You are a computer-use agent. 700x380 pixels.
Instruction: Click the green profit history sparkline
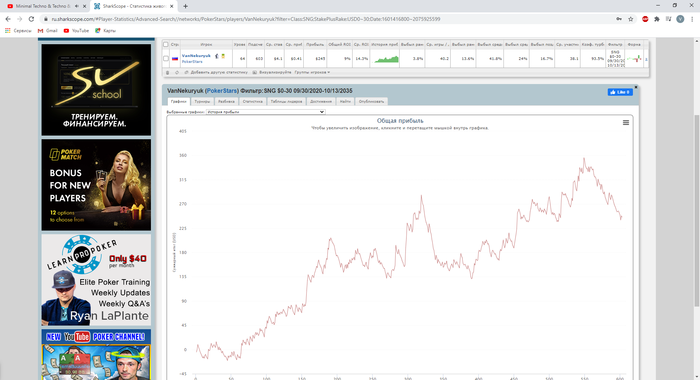(386, 59)
